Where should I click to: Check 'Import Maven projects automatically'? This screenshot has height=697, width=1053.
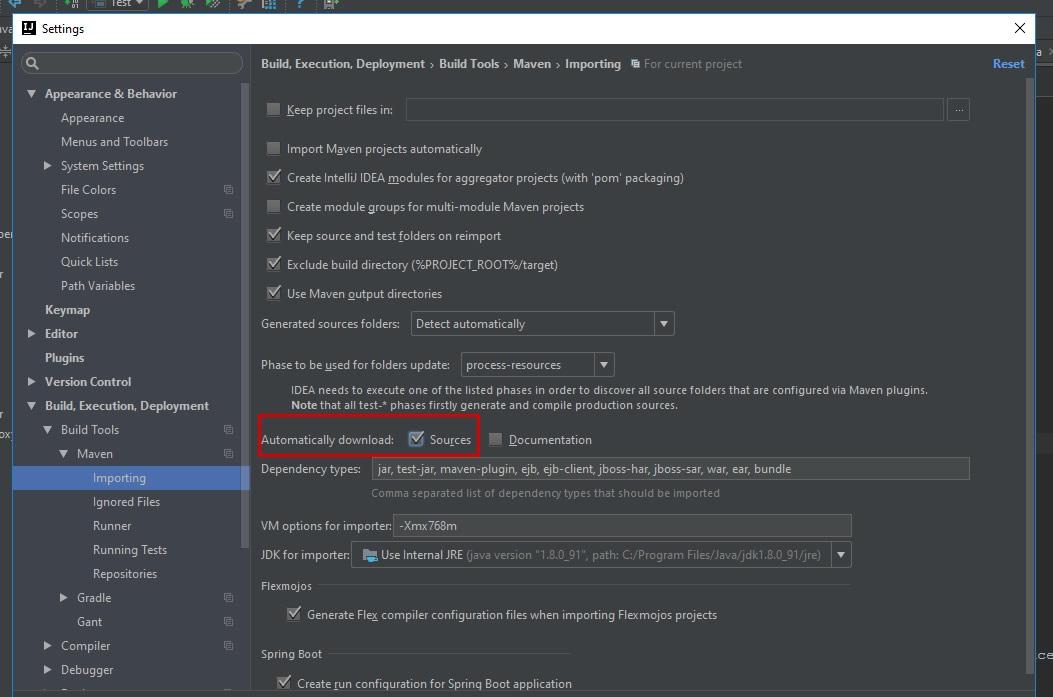(273, 148)
